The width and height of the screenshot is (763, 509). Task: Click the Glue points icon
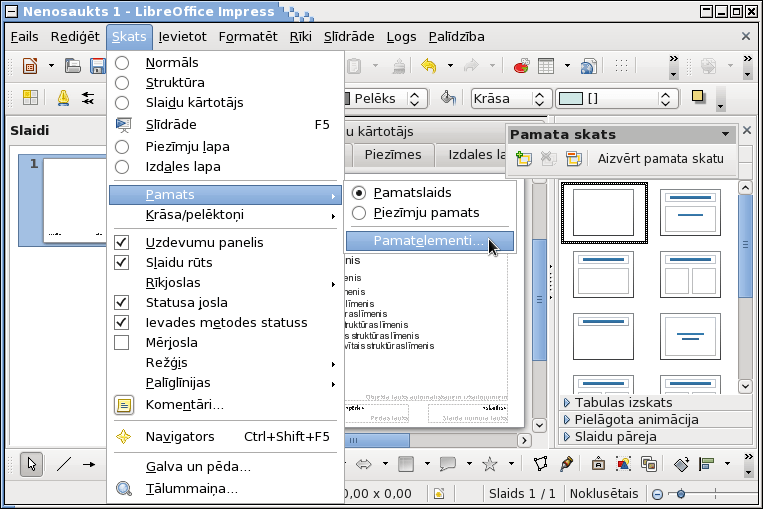[x=566, y=464]
